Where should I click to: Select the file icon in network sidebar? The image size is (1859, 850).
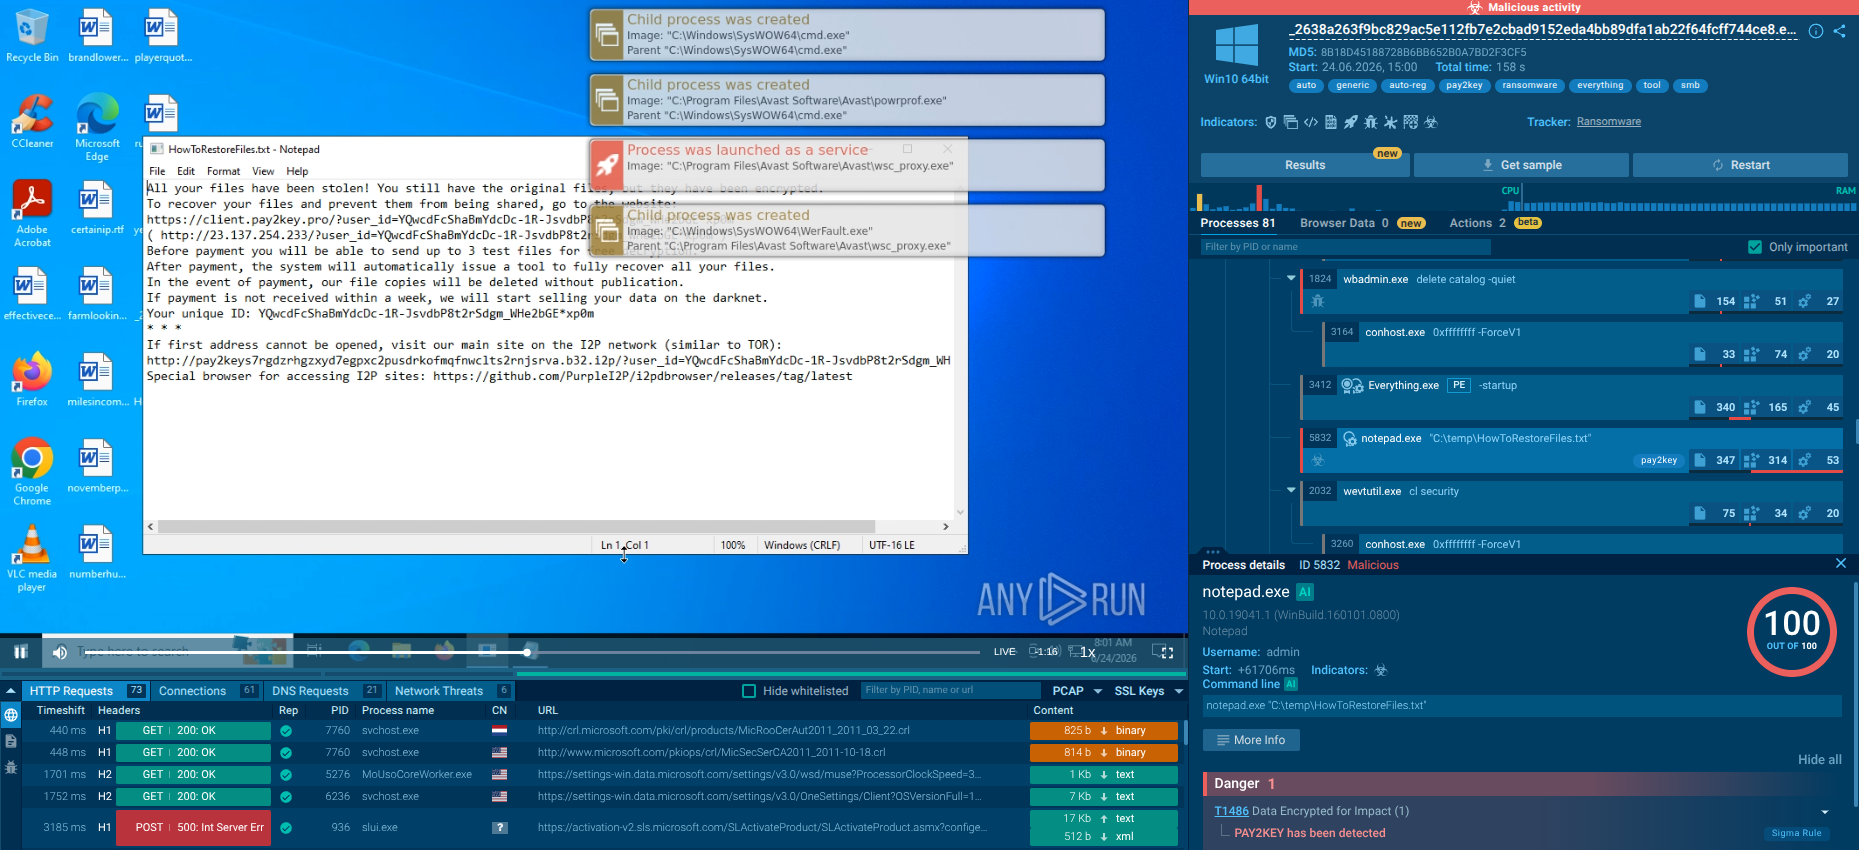(x=11, y=741)
